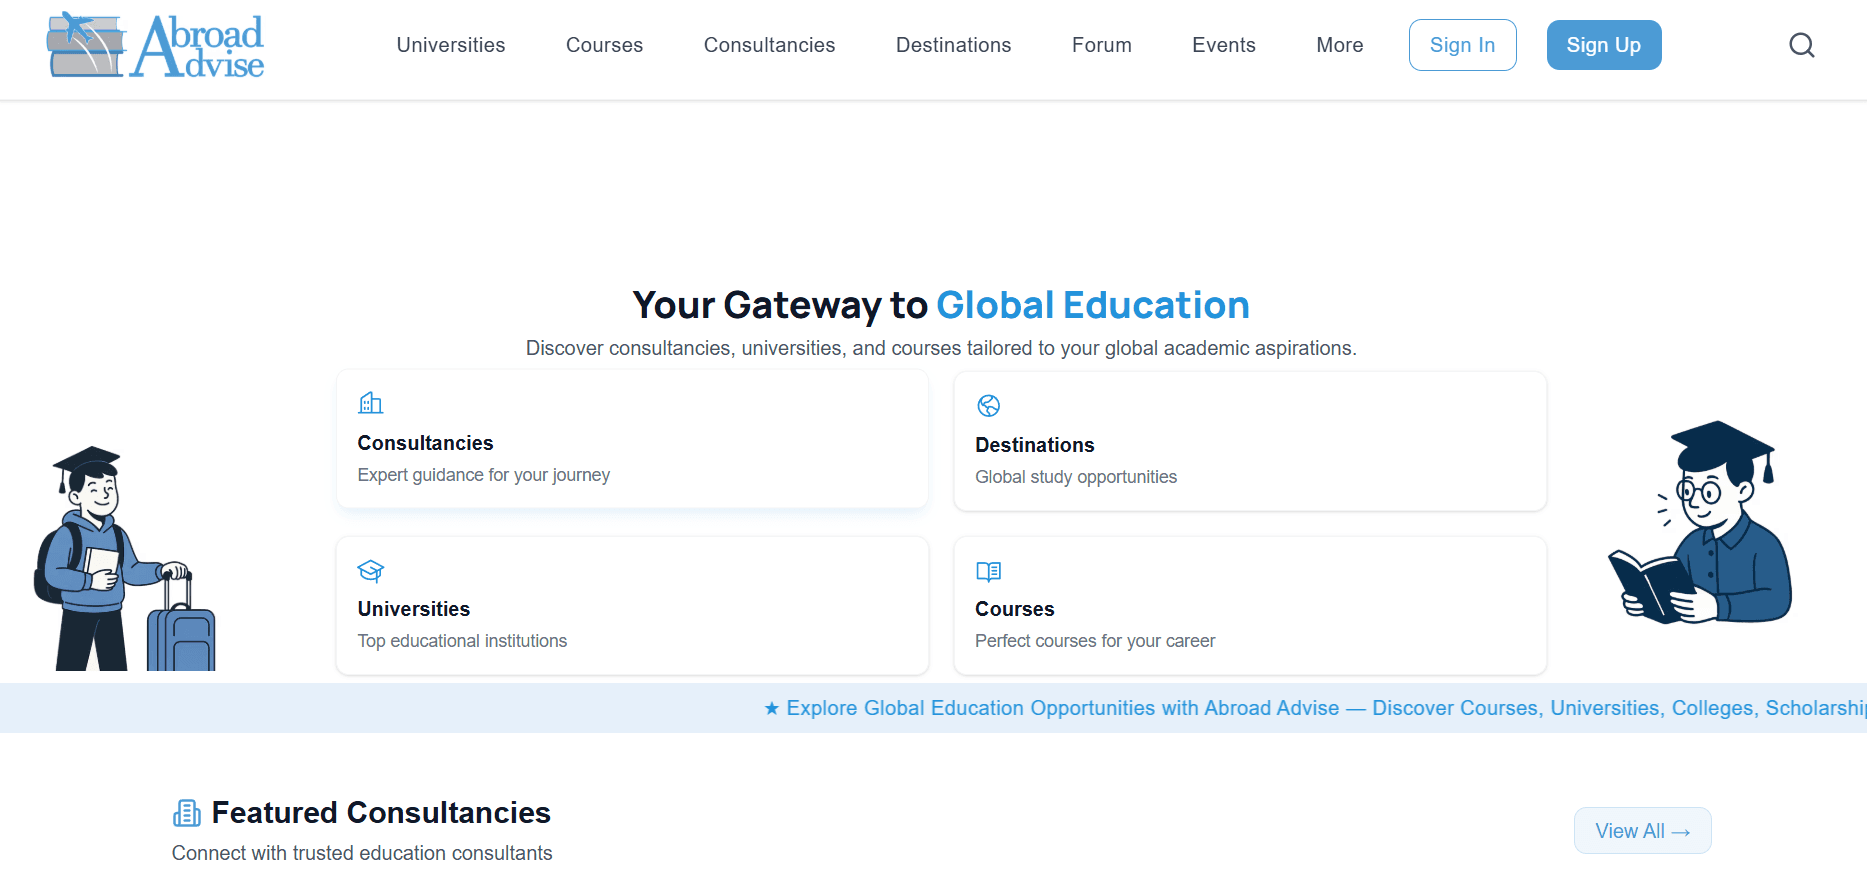
Task: Click the 'Your Gateway to Global Education' heading
Action: point(941,305)
